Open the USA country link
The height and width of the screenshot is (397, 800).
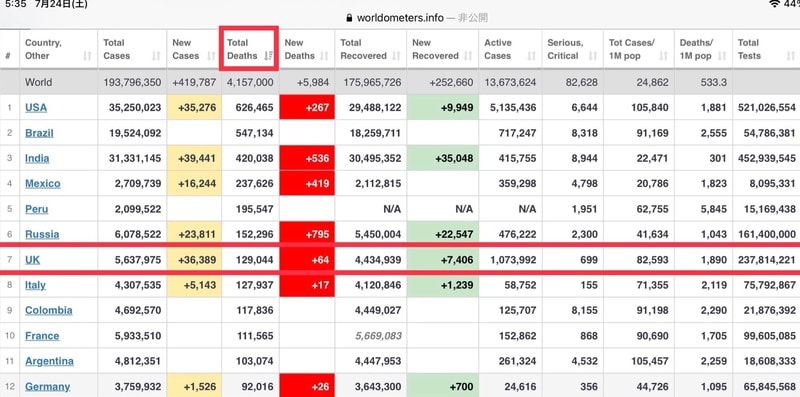pos(36,108)
